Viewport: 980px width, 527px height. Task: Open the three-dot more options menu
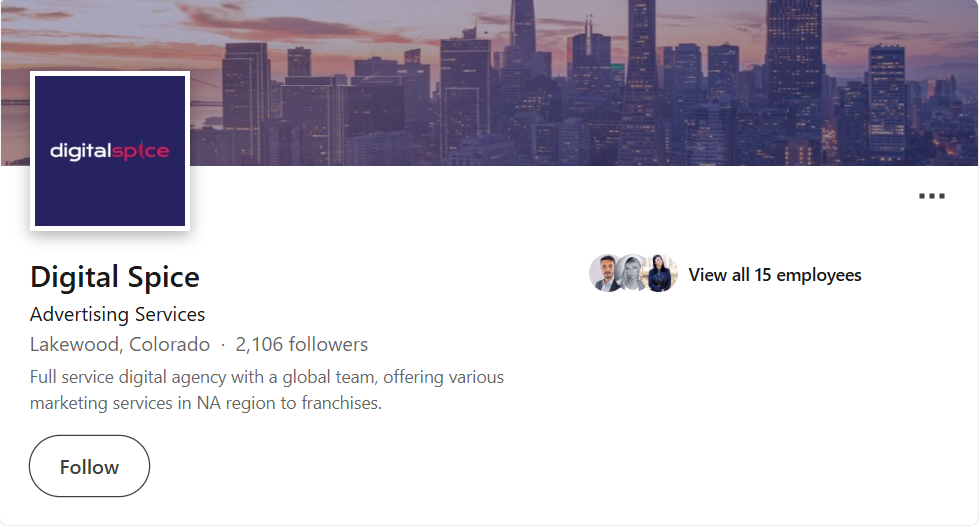[931, 196]
